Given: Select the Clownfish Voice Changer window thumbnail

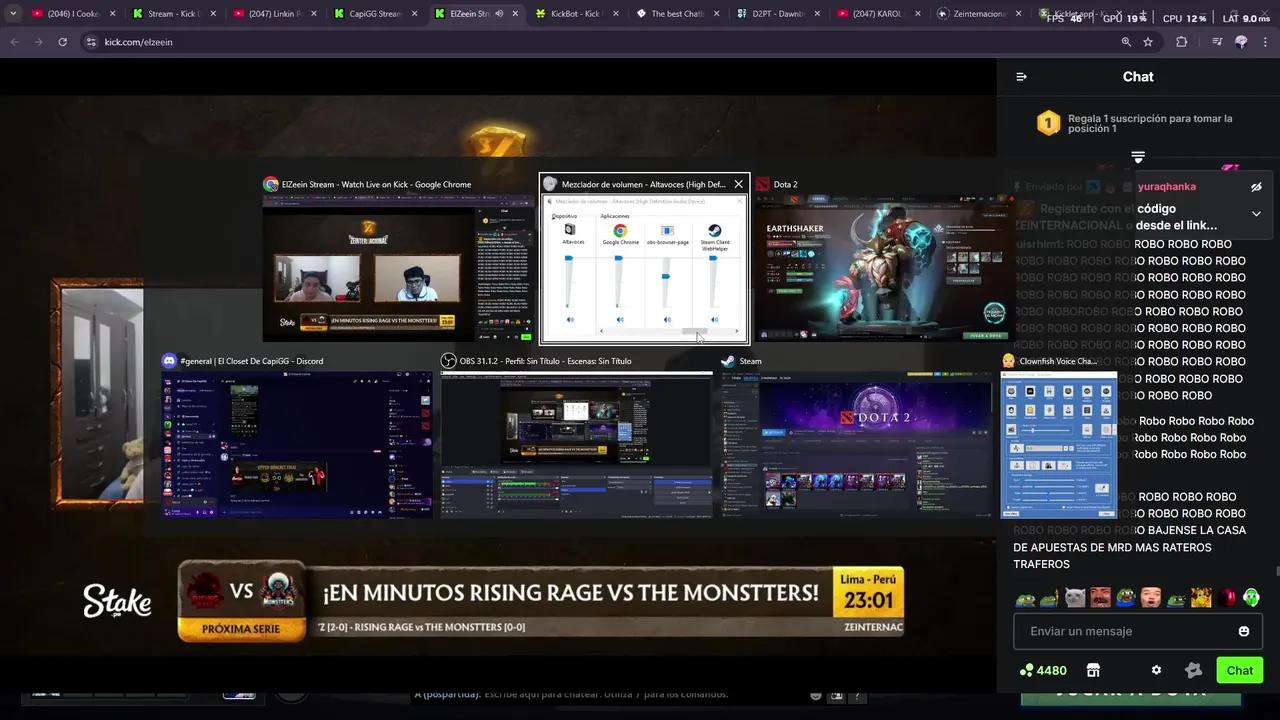Looking at the screenshot, I should 1059,445.
